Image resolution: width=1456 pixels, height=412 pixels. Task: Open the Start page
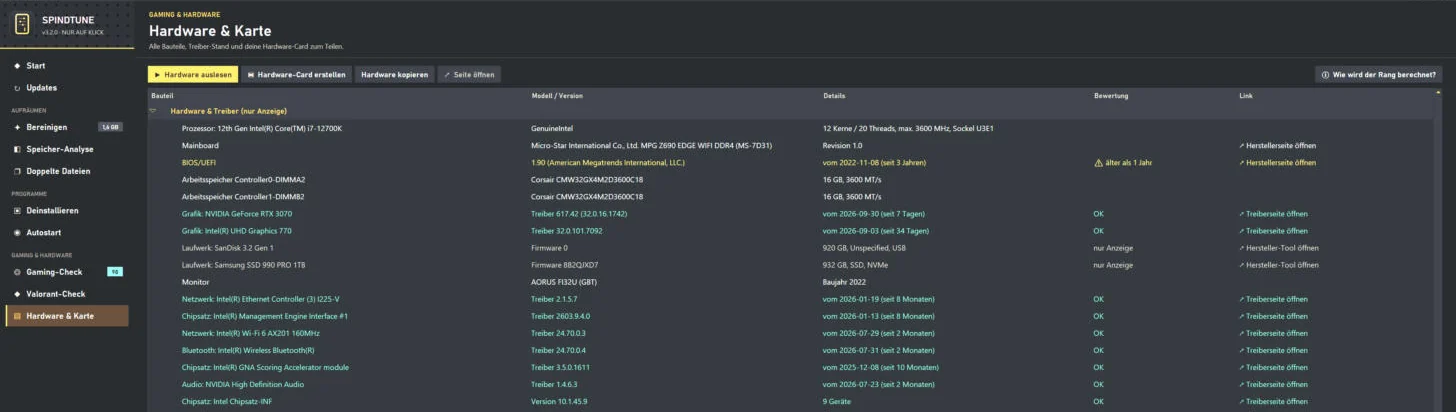66,66
